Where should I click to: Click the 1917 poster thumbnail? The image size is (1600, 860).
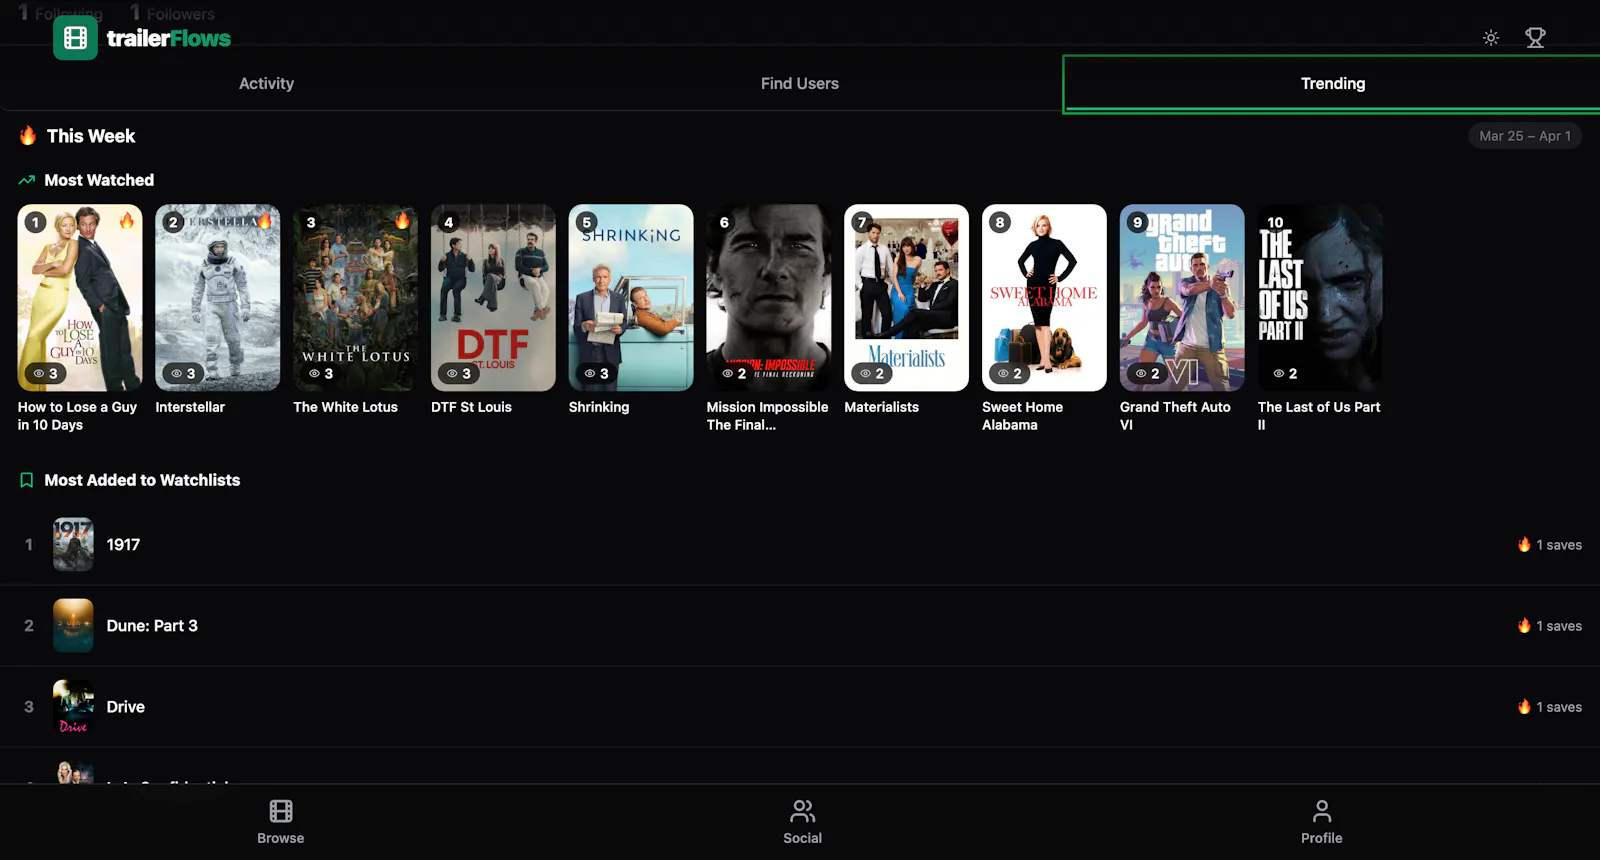coord(73,545)
